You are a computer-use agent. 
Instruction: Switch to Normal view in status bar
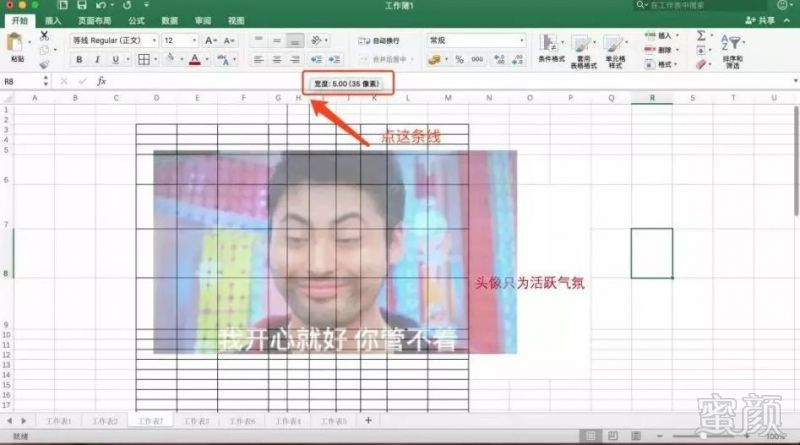(590, 436)
